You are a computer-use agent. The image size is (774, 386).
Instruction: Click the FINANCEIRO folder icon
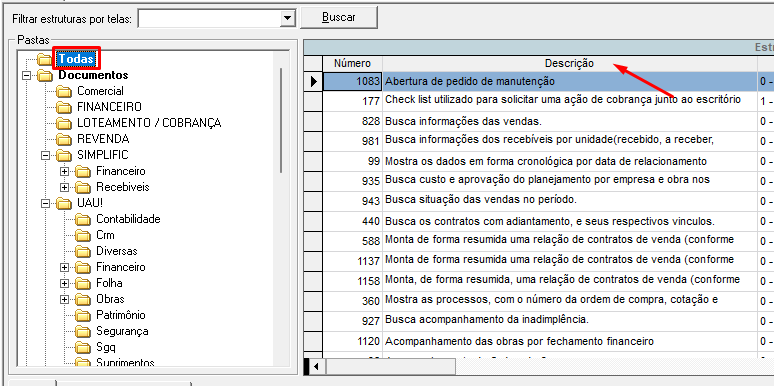click(64, 108)
